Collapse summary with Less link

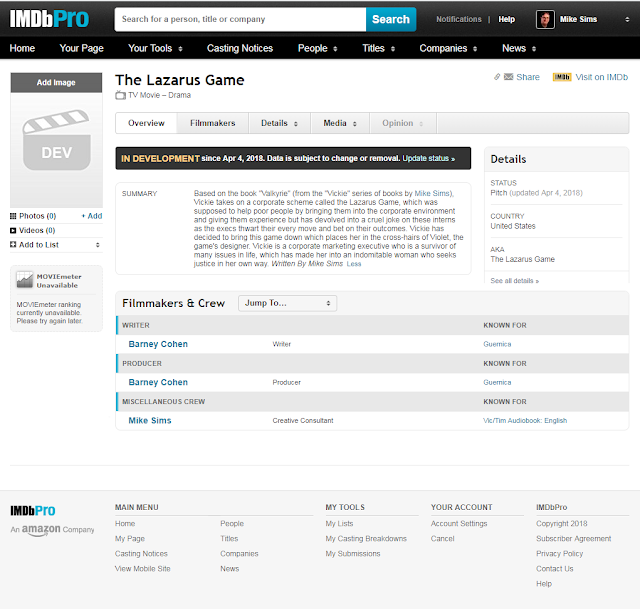(x=353, y=264)
